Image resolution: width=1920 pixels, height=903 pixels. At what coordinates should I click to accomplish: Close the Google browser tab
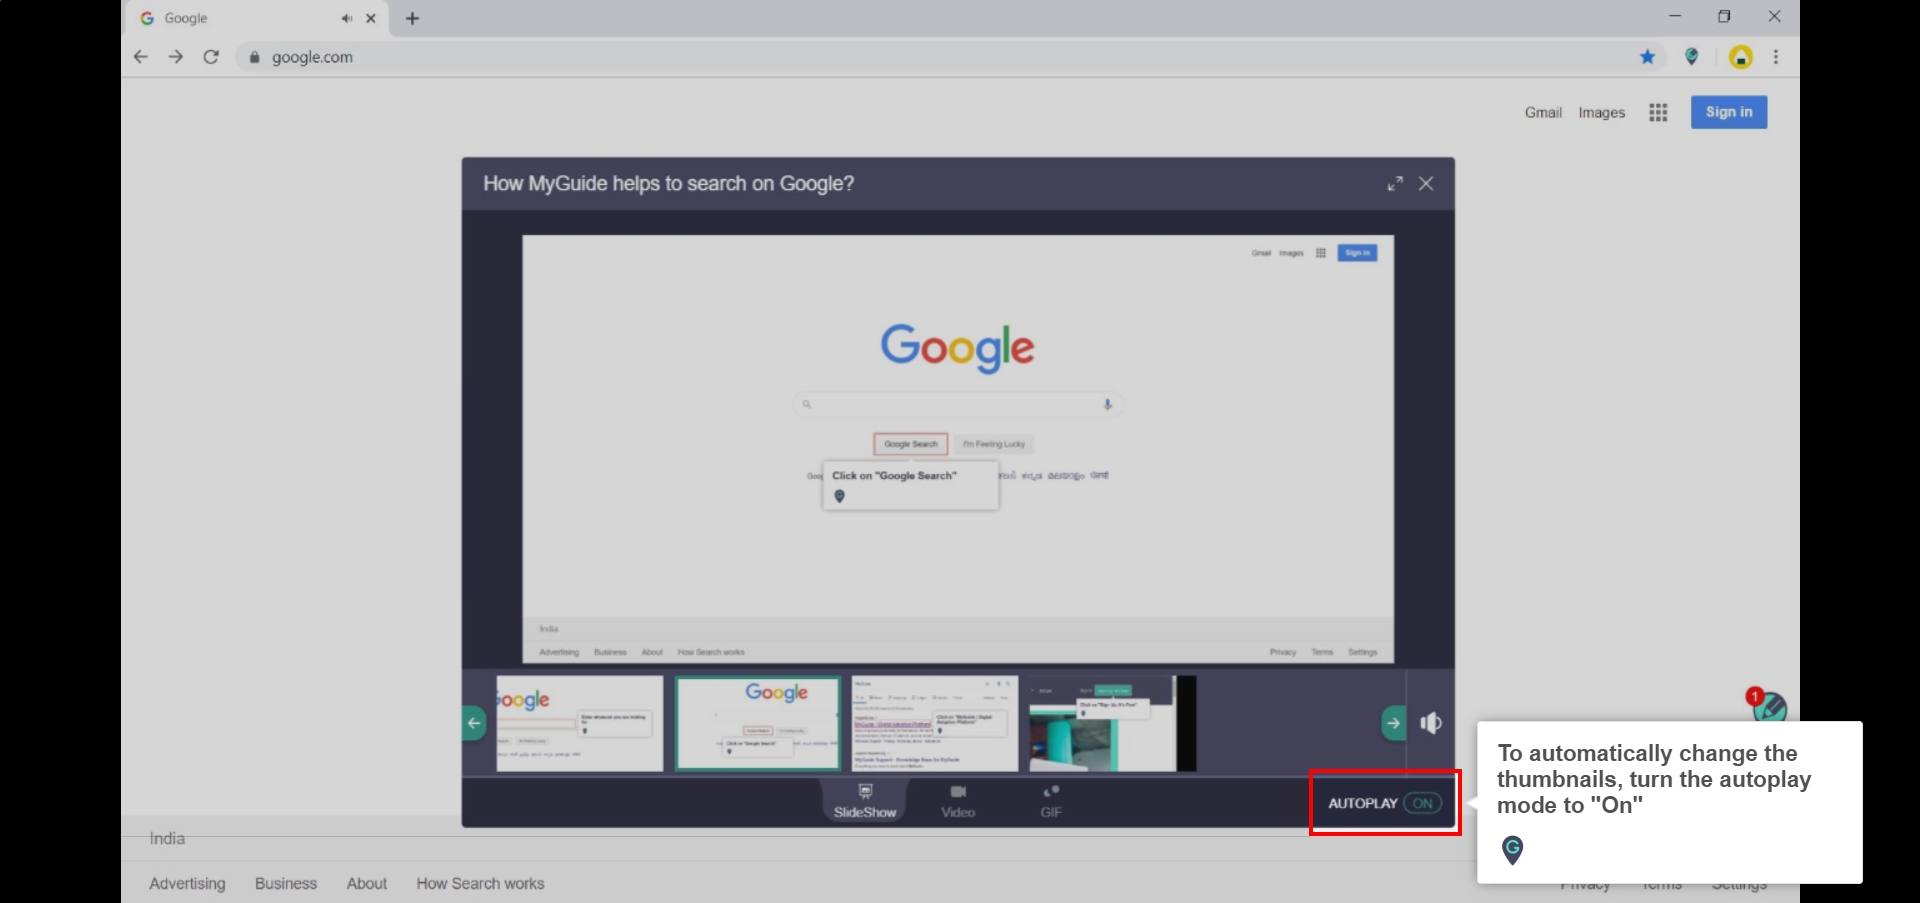[x=371, y=18]
